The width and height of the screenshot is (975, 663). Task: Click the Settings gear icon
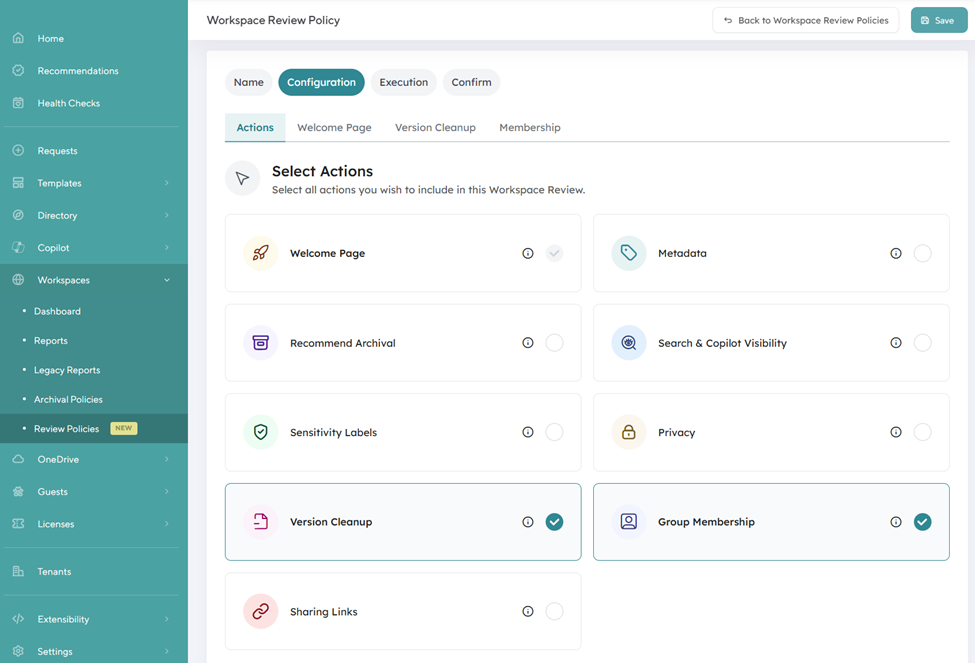coord(18,651)
